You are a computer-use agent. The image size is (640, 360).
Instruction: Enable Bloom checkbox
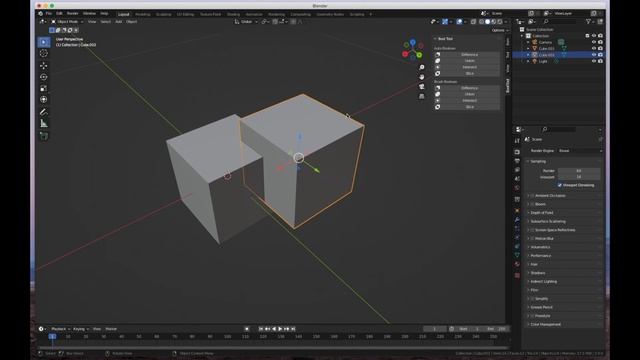(x=532, y=204)
